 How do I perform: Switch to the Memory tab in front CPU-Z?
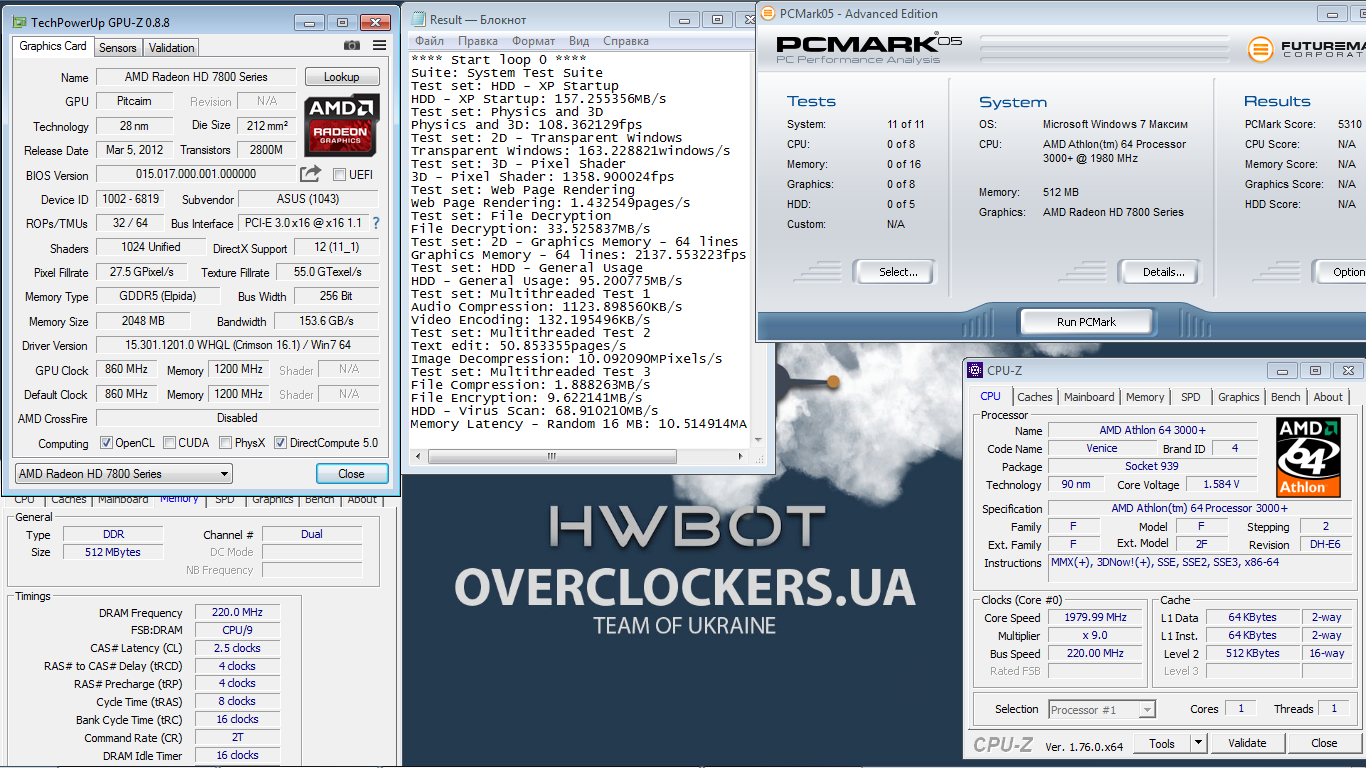pos(1145,397)
